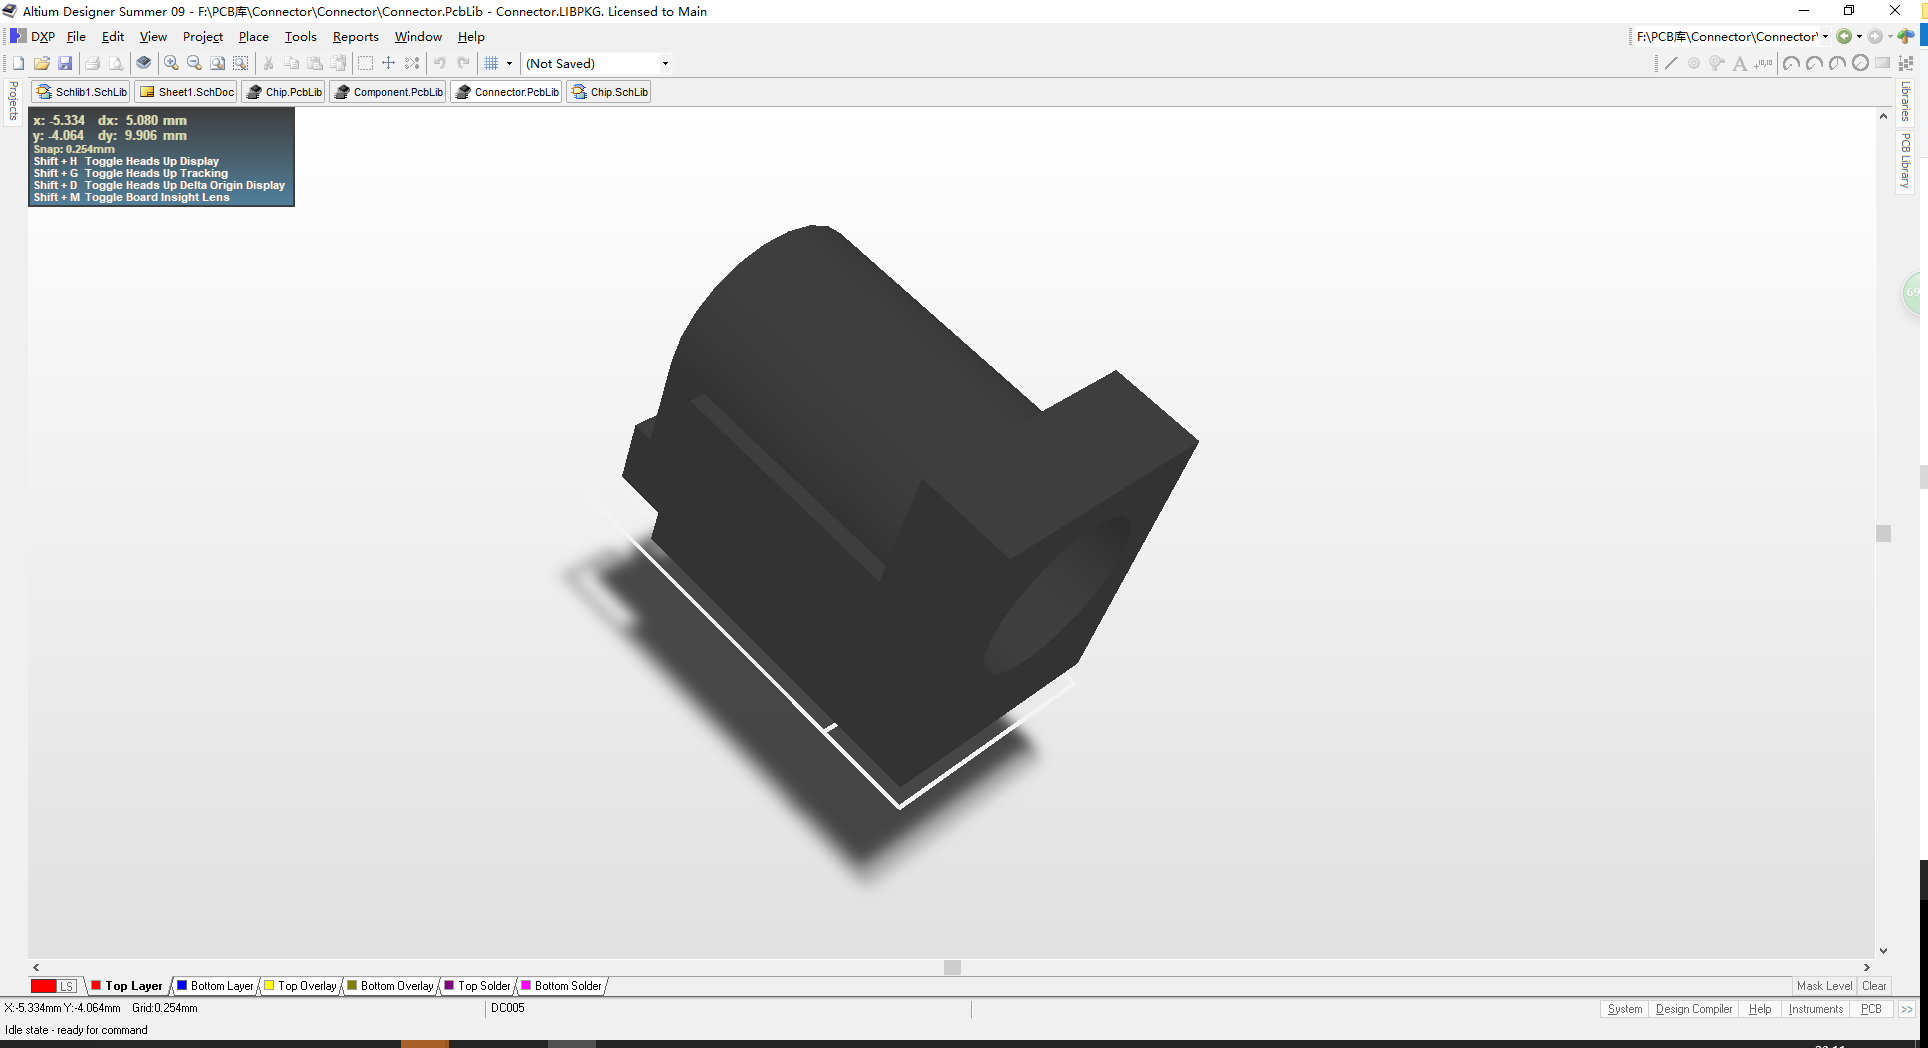Select the Place Full Circle tool

[1860, 63]
